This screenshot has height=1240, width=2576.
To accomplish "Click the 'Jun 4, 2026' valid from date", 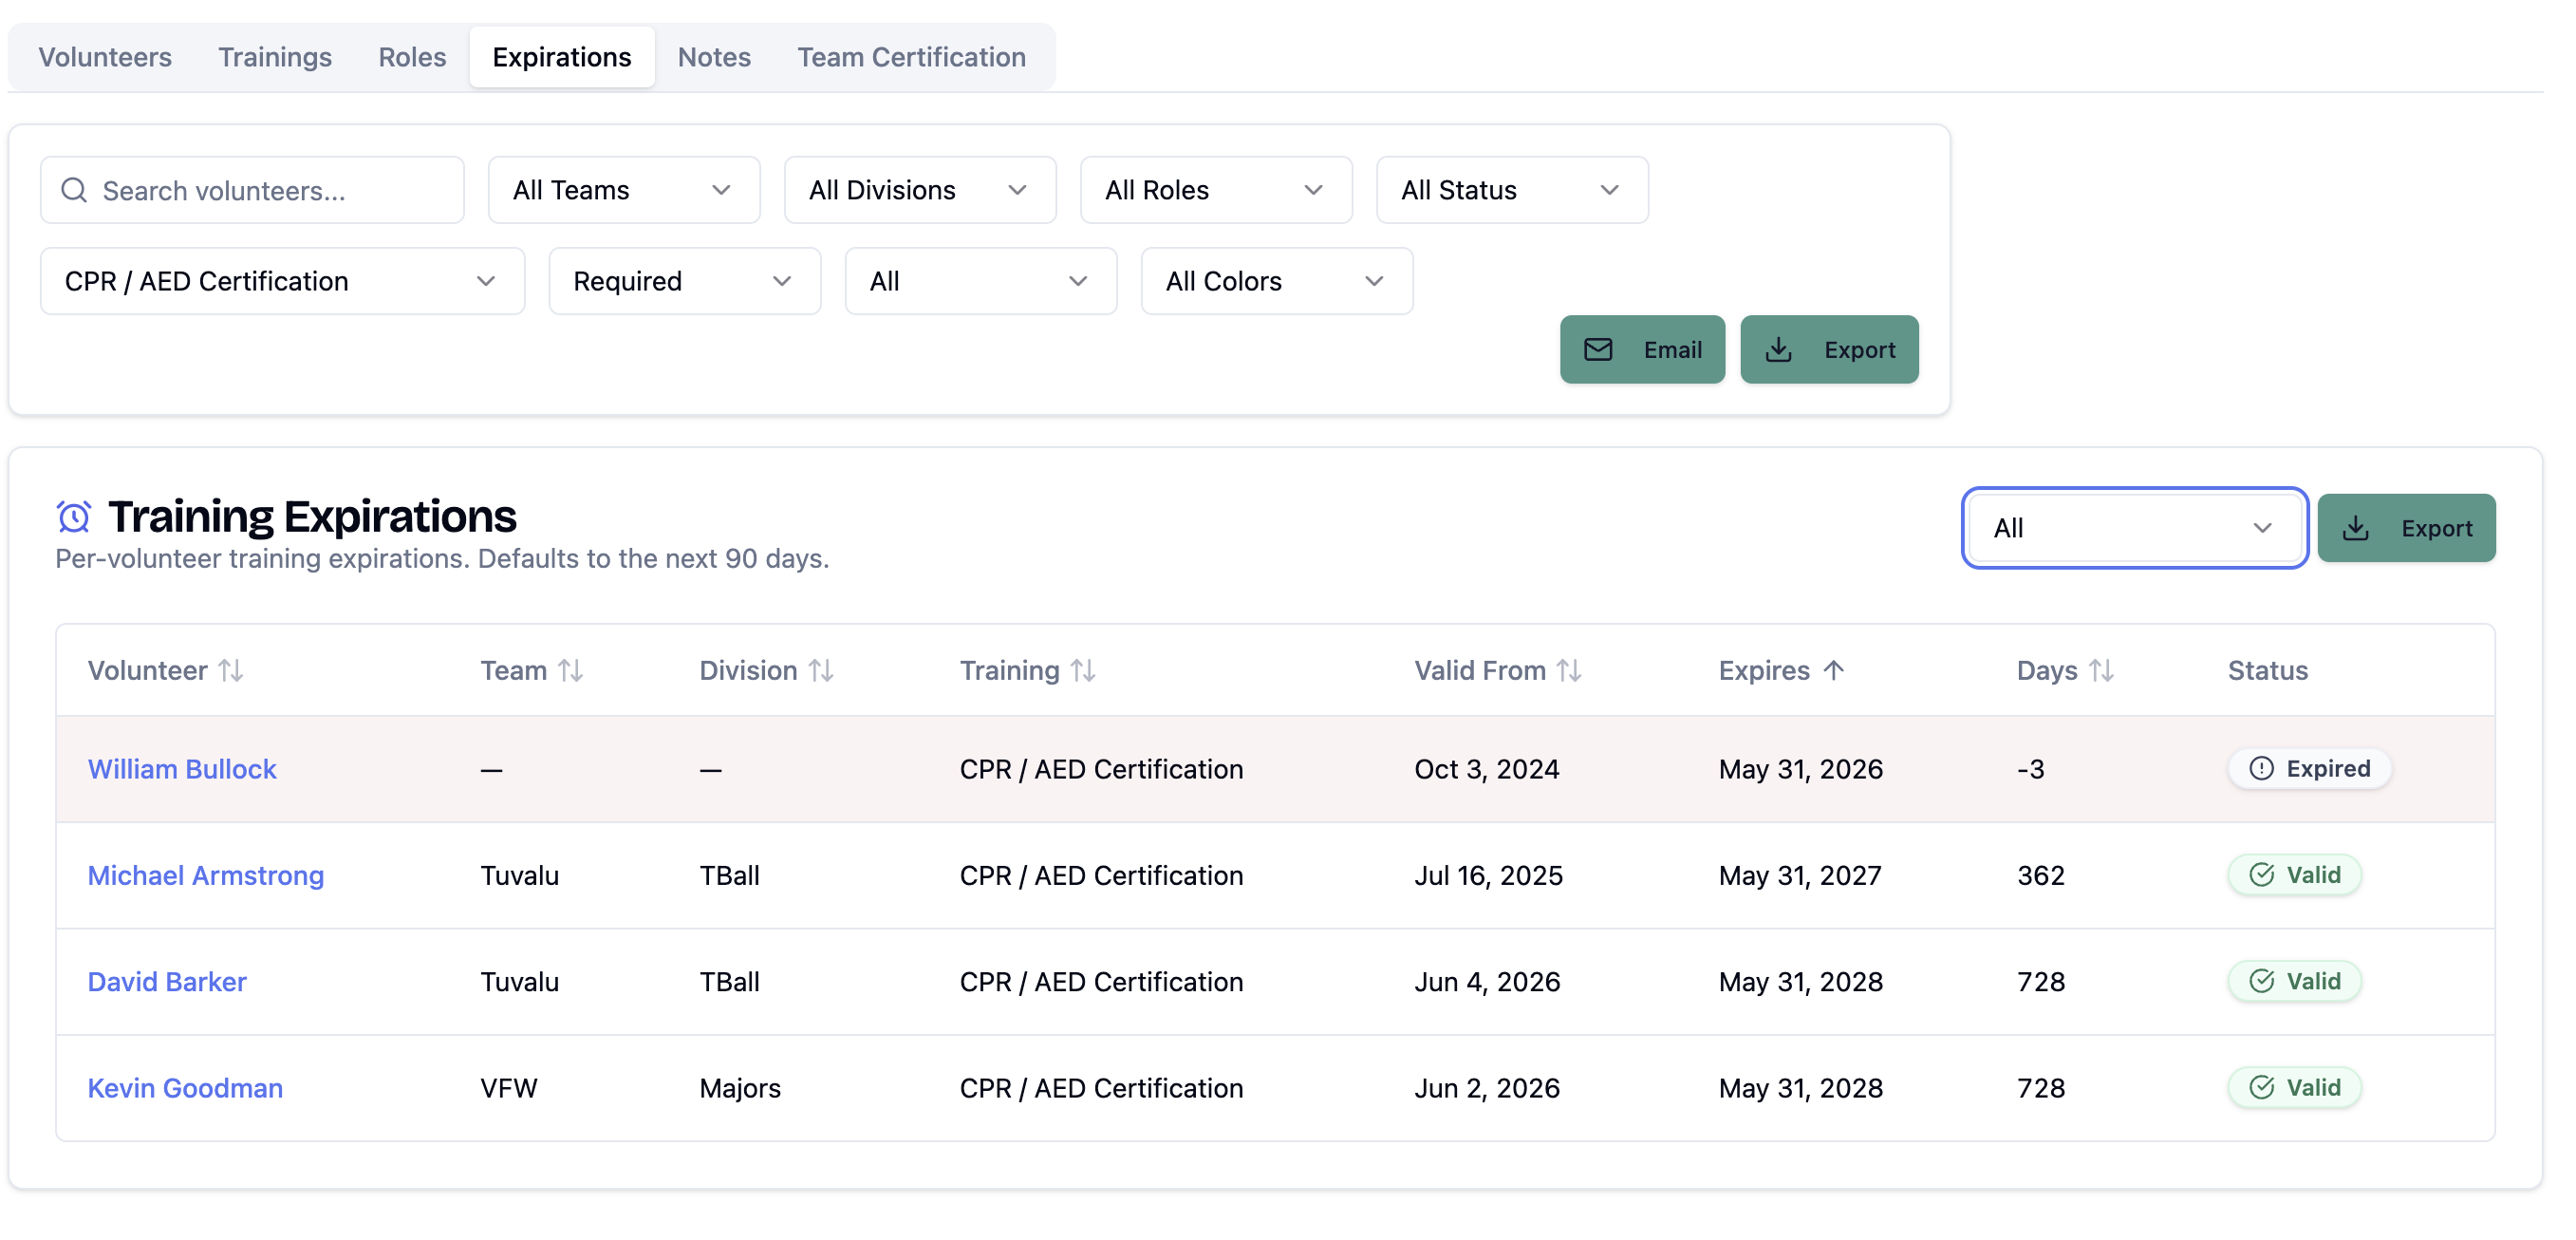I will (1487, 981).
